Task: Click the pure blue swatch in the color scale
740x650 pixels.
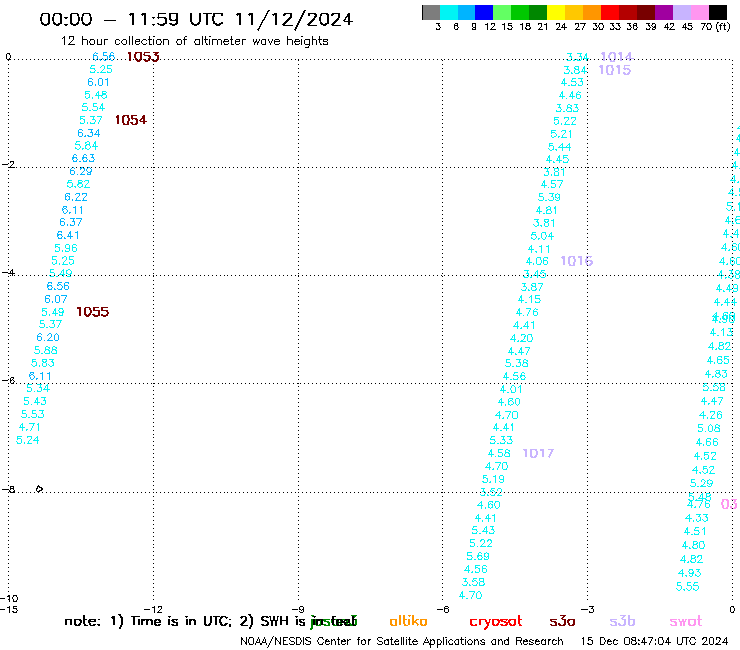Action: [x=485, y=12]
